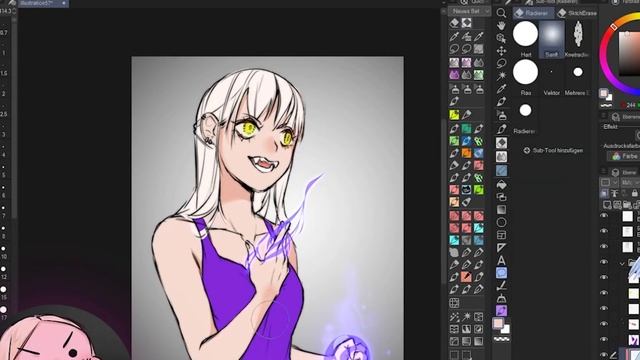Select the Auto Select magic wand tool
Image resolution: width=640 pixels, height=360 pixels.
click(501, 76)
